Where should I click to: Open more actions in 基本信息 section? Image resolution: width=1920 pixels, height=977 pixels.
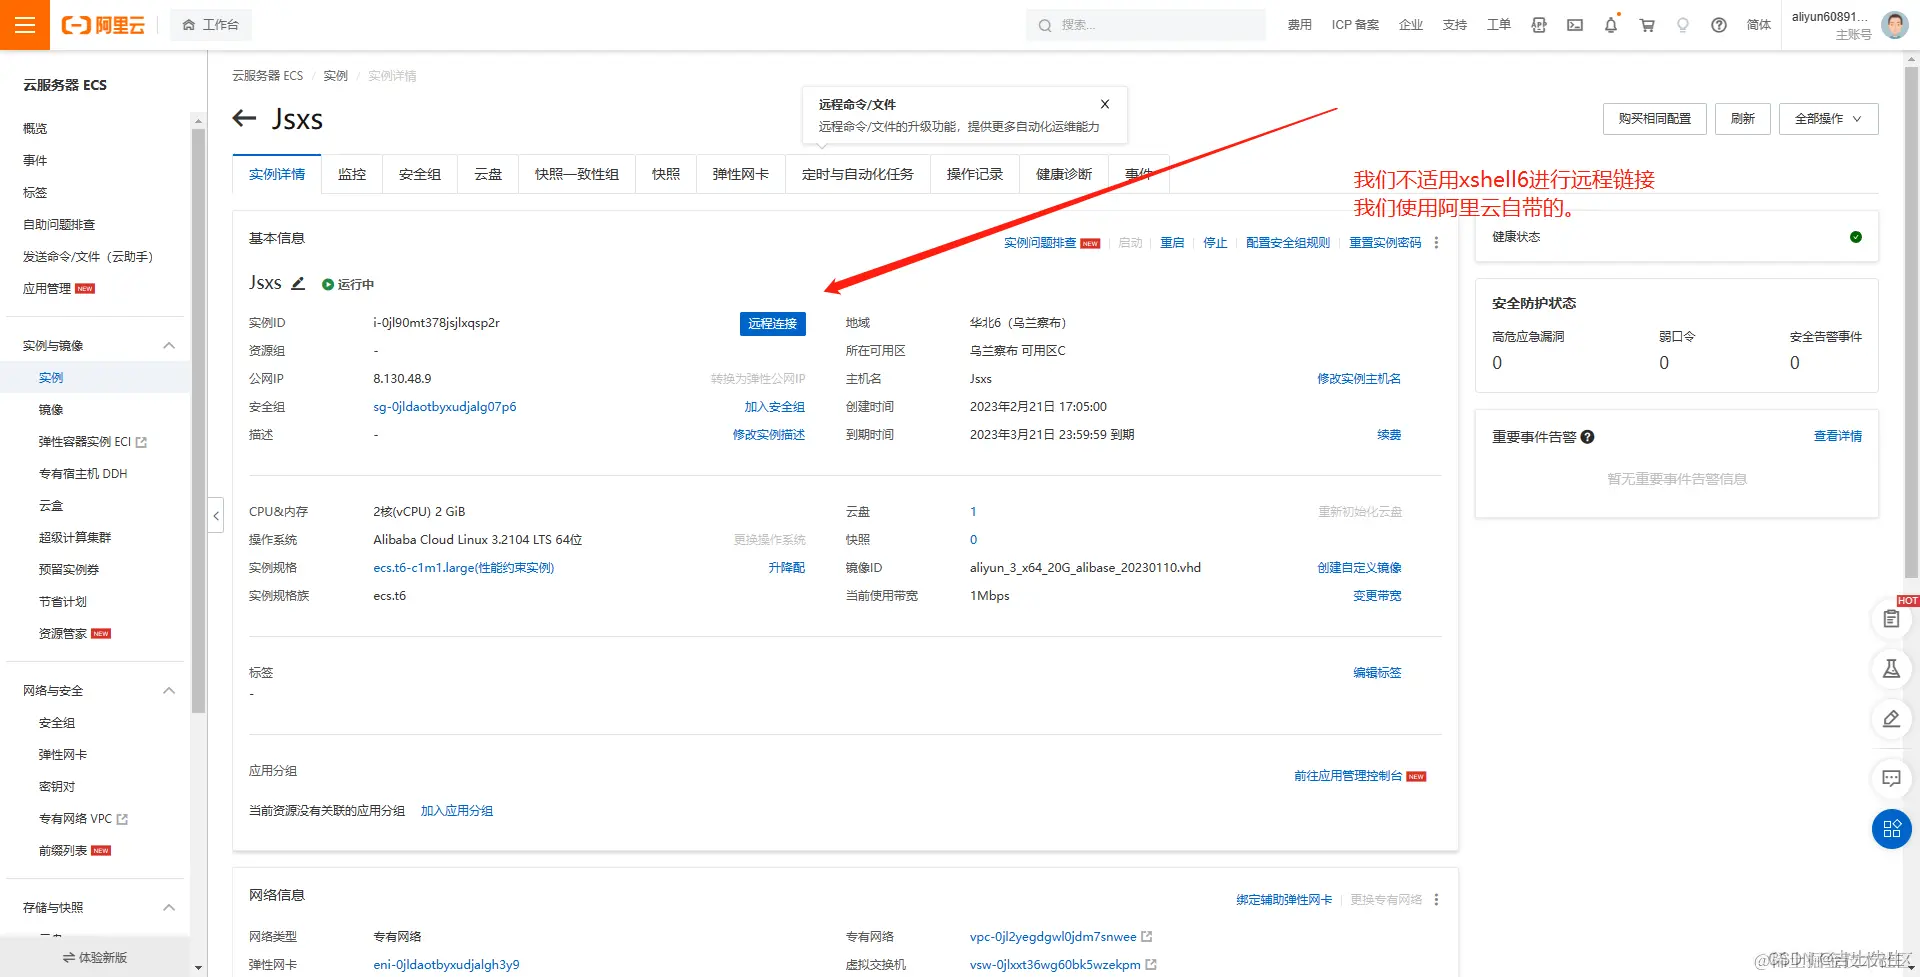1437,243
